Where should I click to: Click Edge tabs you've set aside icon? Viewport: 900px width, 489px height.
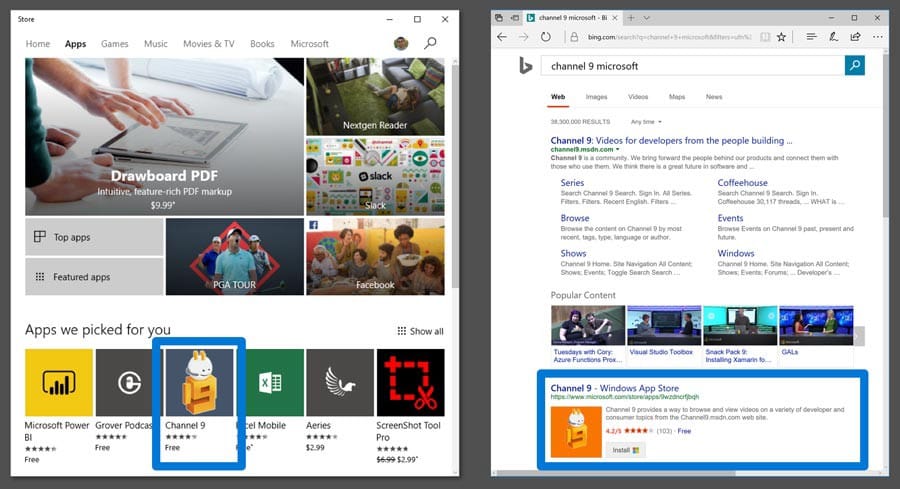click(x=499, y=18)
